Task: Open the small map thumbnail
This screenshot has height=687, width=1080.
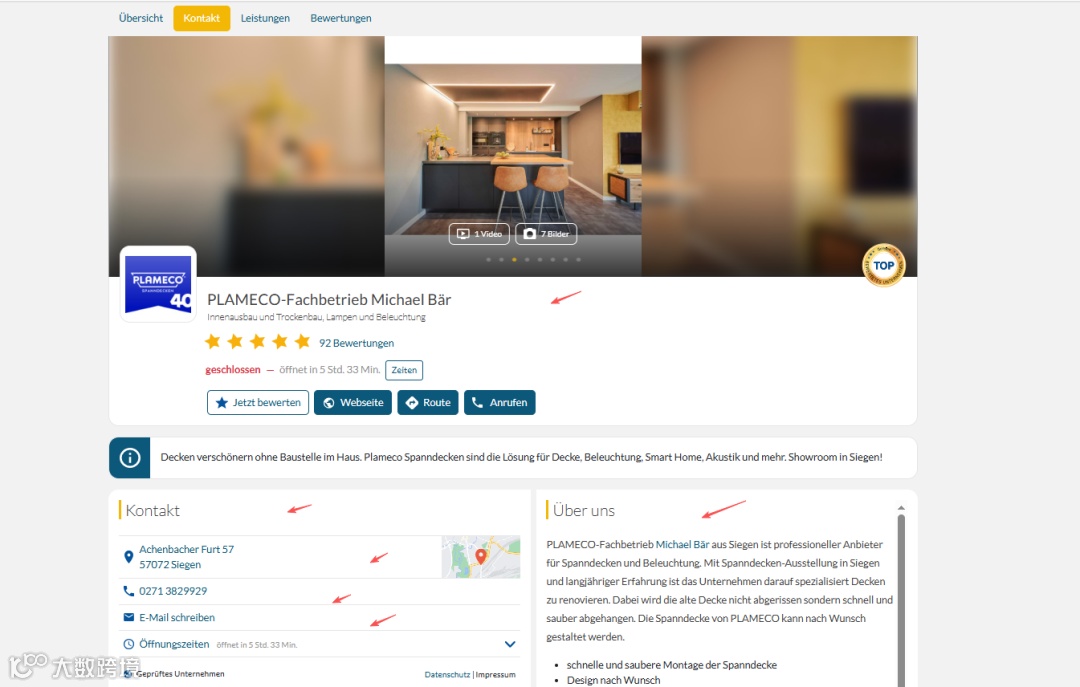Action: tap(481, 557)
